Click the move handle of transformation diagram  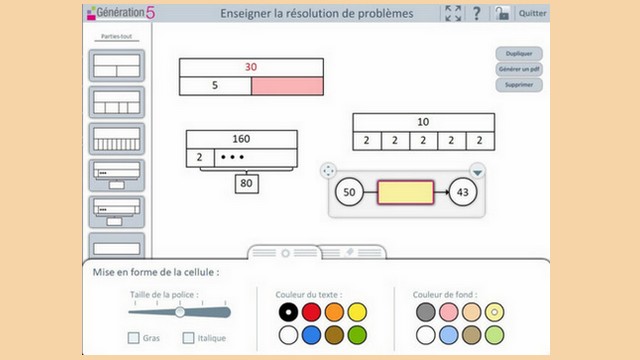(x=328, y=171)
